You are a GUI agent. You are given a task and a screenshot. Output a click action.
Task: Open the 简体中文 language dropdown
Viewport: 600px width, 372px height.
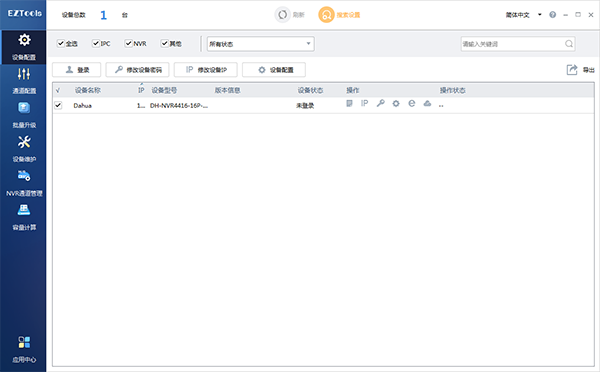[x=523, y=15]
